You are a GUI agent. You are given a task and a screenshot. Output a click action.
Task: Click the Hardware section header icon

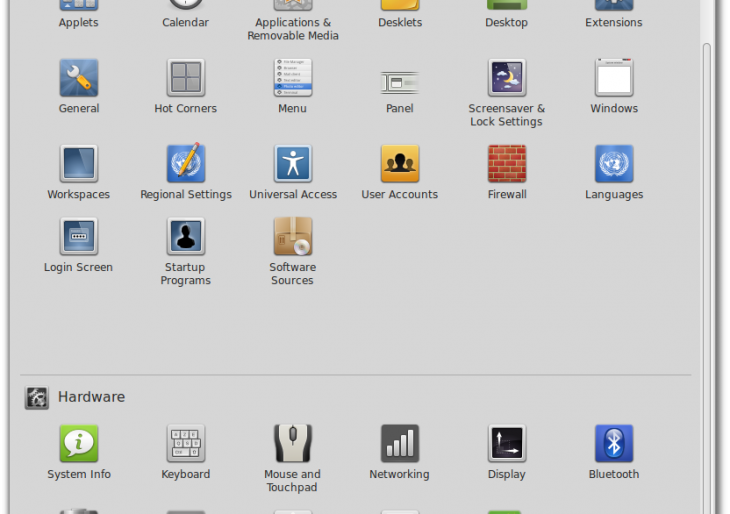point(37,398)
